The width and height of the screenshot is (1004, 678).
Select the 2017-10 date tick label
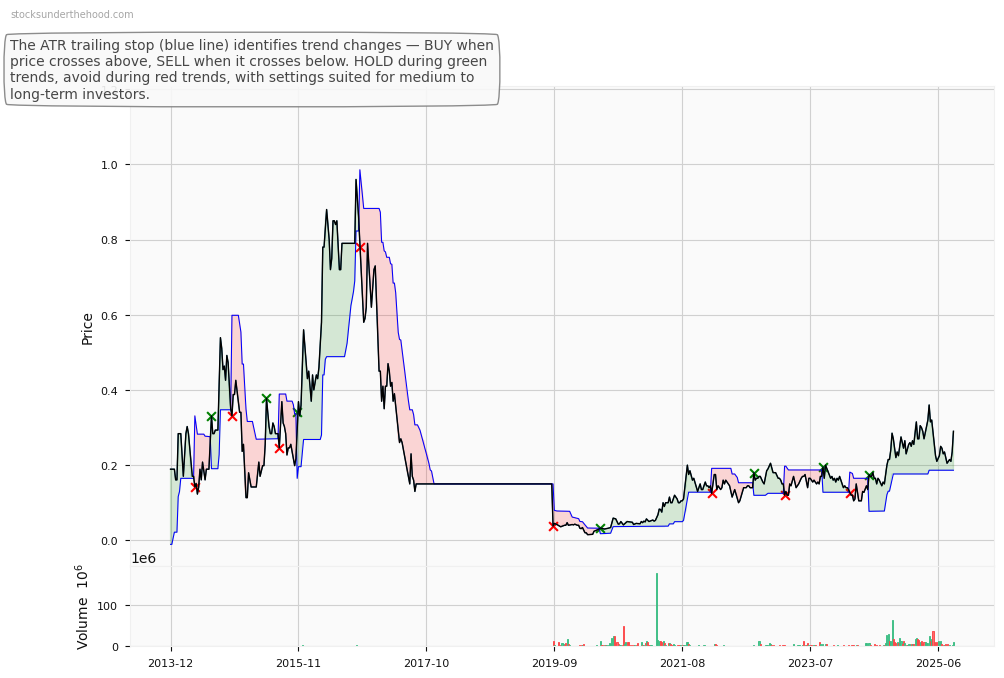(426, 663)
